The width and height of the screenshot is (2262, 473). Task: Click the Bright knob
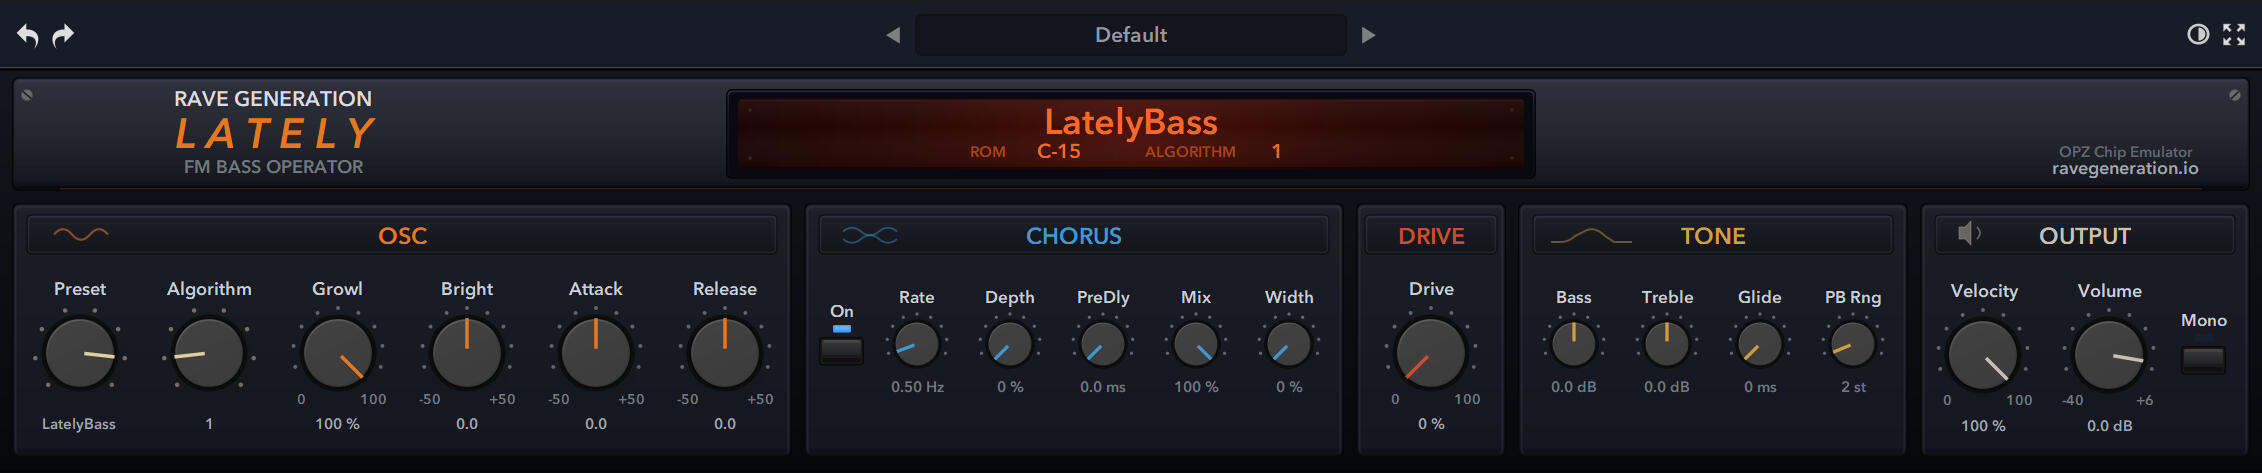click(x=467, y=353)
